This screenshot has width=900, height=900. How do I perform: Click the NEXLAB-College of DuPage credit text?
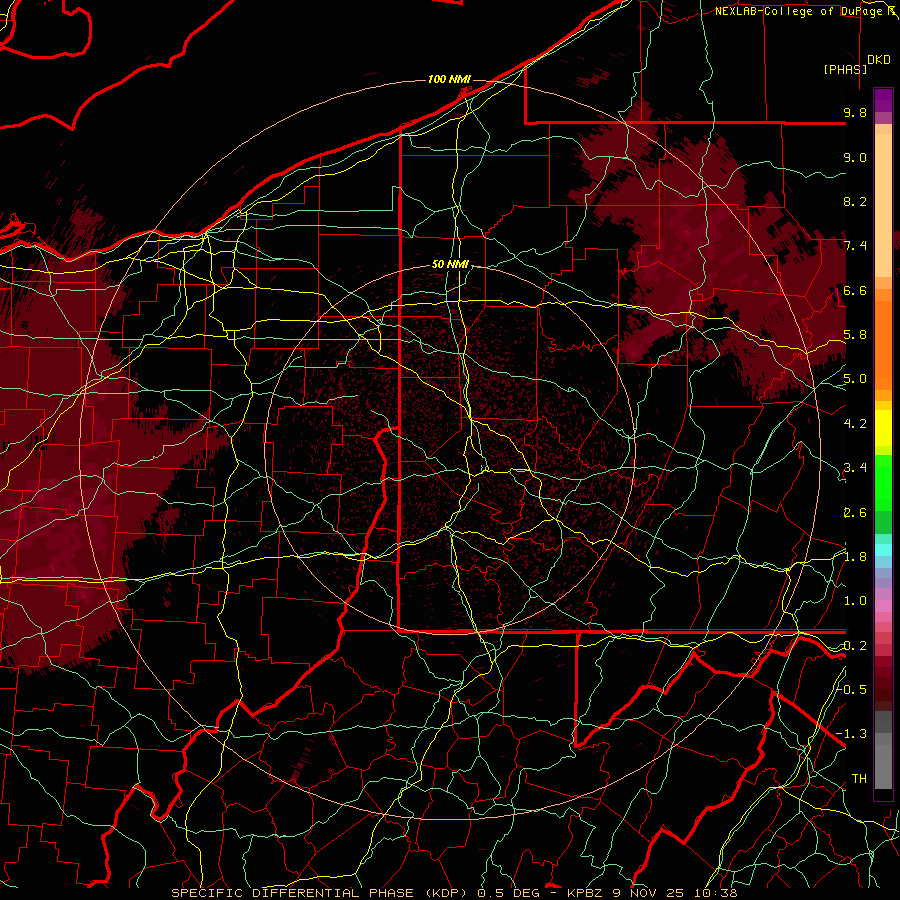pos(800,11)
